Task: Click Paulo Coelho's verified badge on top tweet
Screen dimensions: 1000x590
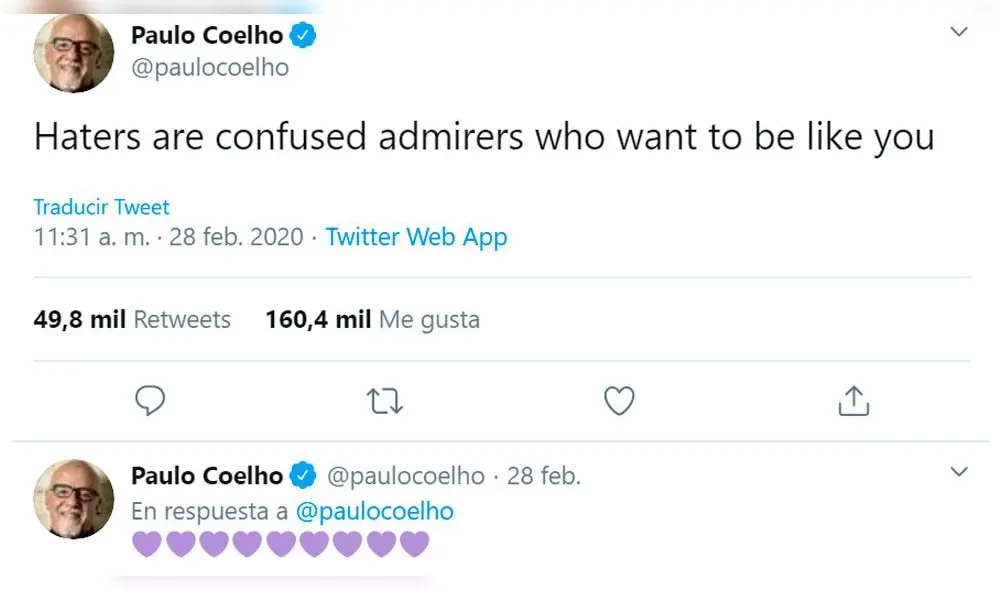Action: 300,34
